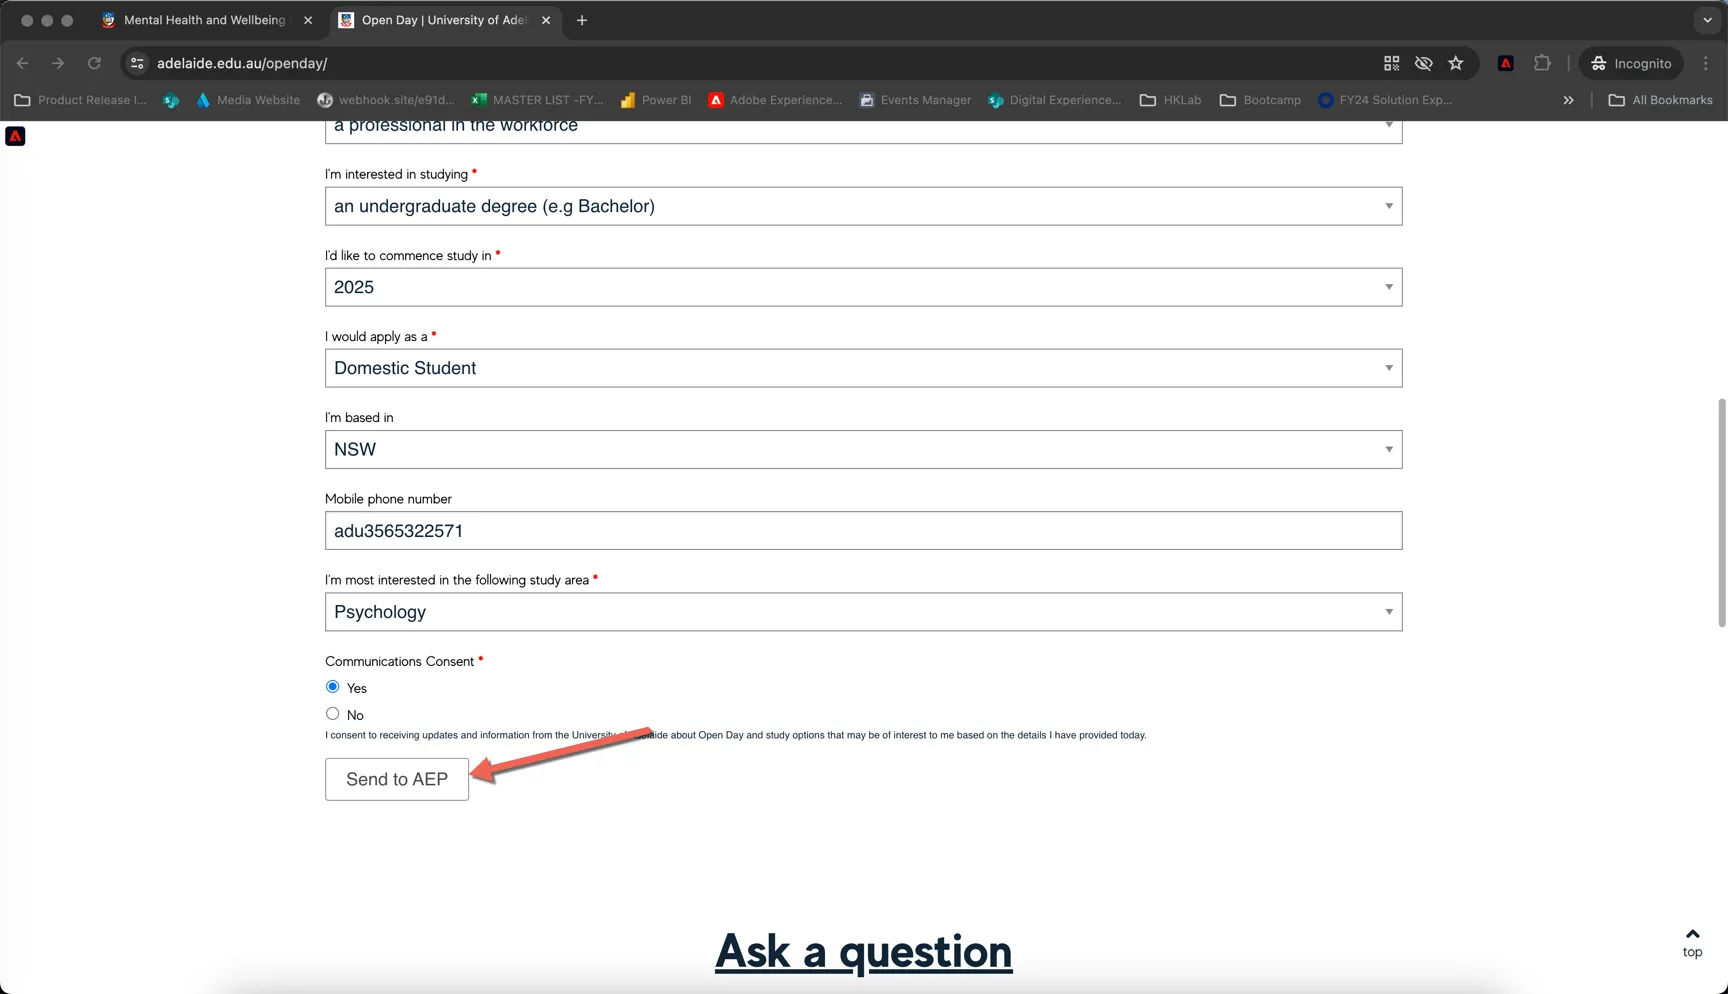Click the red Adobe extension icon in toolbar
This screenshot has height=994, width=1728.
1505,63
